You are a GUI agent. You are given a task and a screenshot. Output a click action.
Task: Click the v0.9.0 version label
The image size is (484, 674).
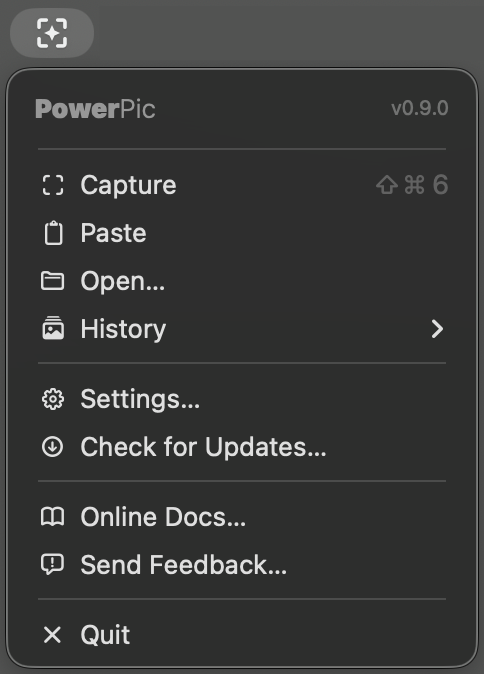(x=420, y=108)
